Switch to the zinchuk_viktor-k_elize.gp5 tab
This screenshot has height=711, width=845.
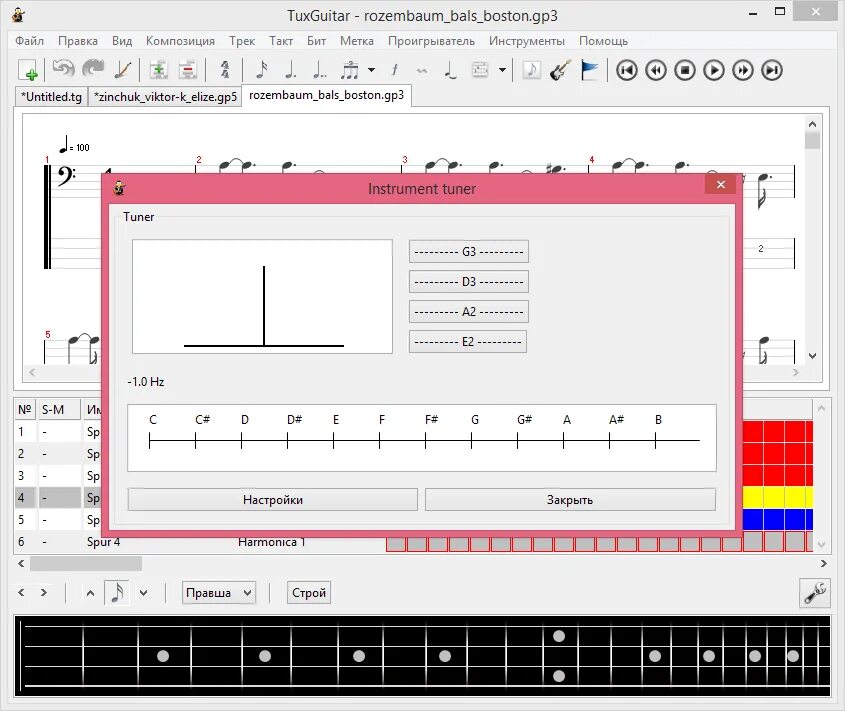click(165, 97)
